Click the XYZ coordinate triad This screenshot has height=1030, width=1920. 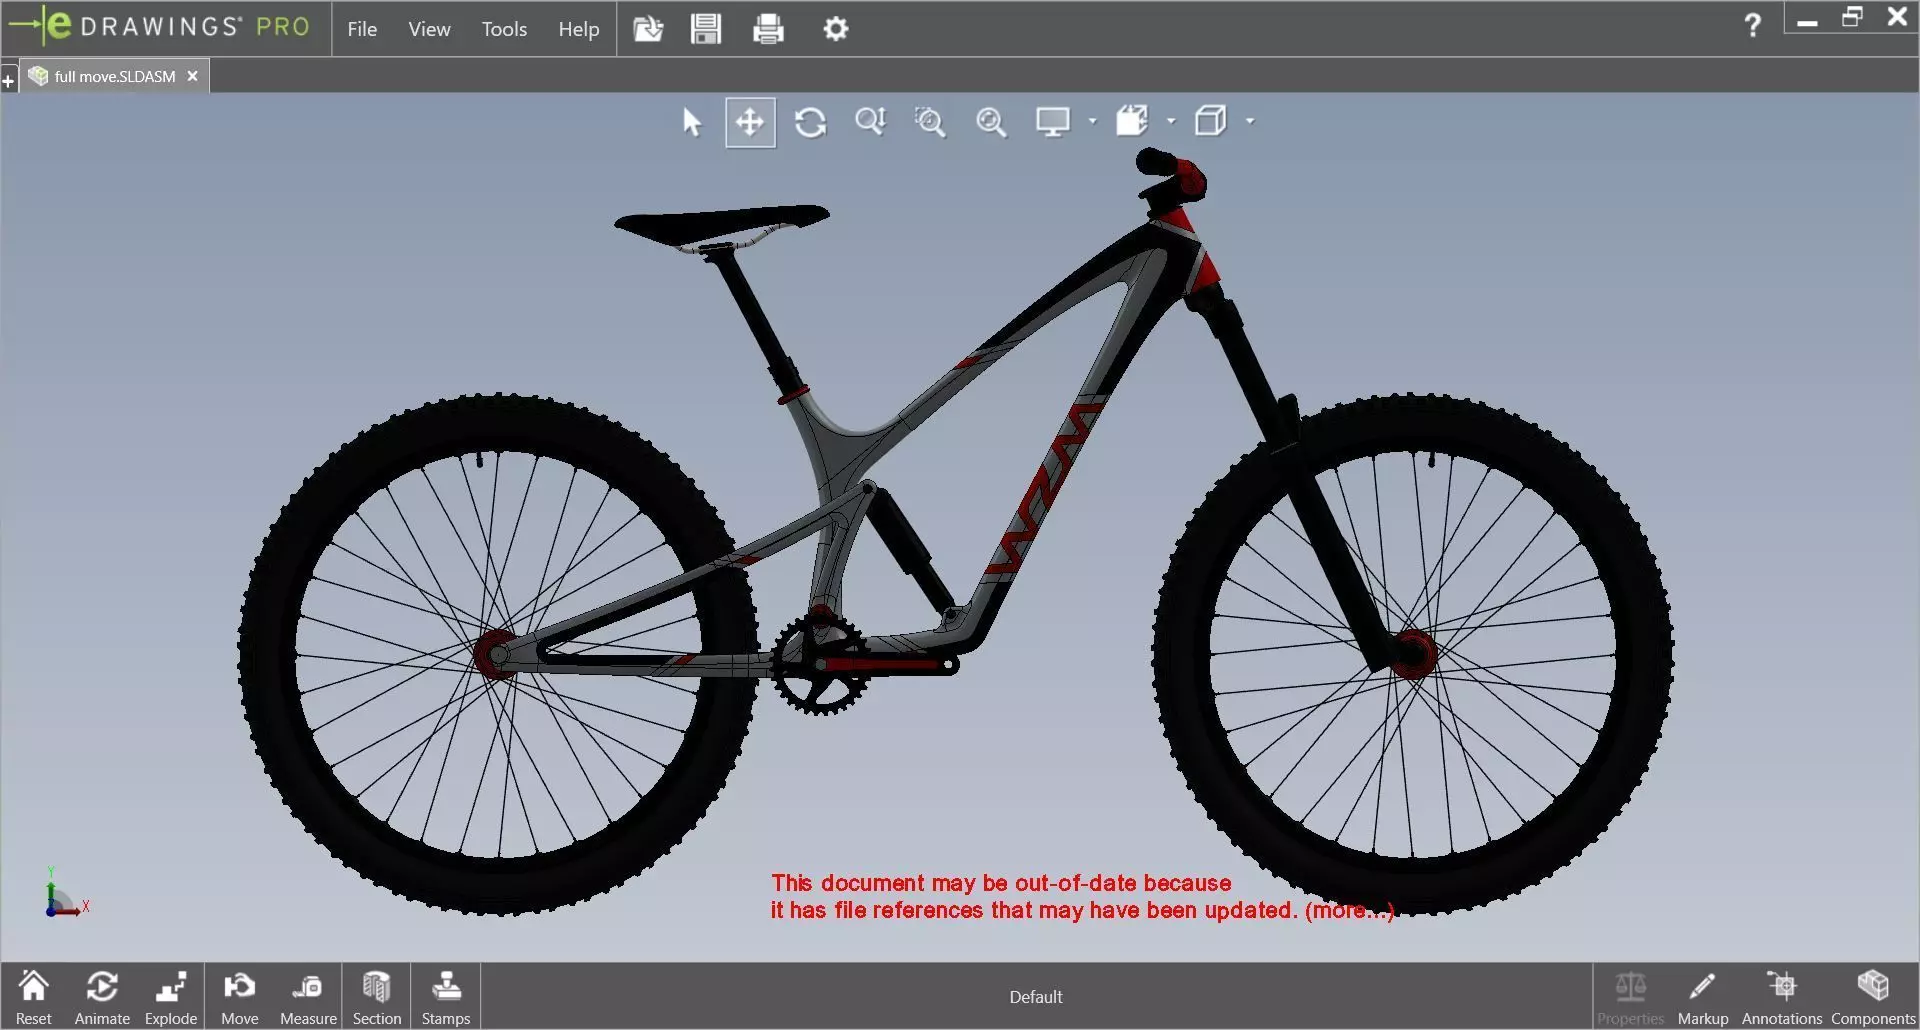(x=66, y=893)
